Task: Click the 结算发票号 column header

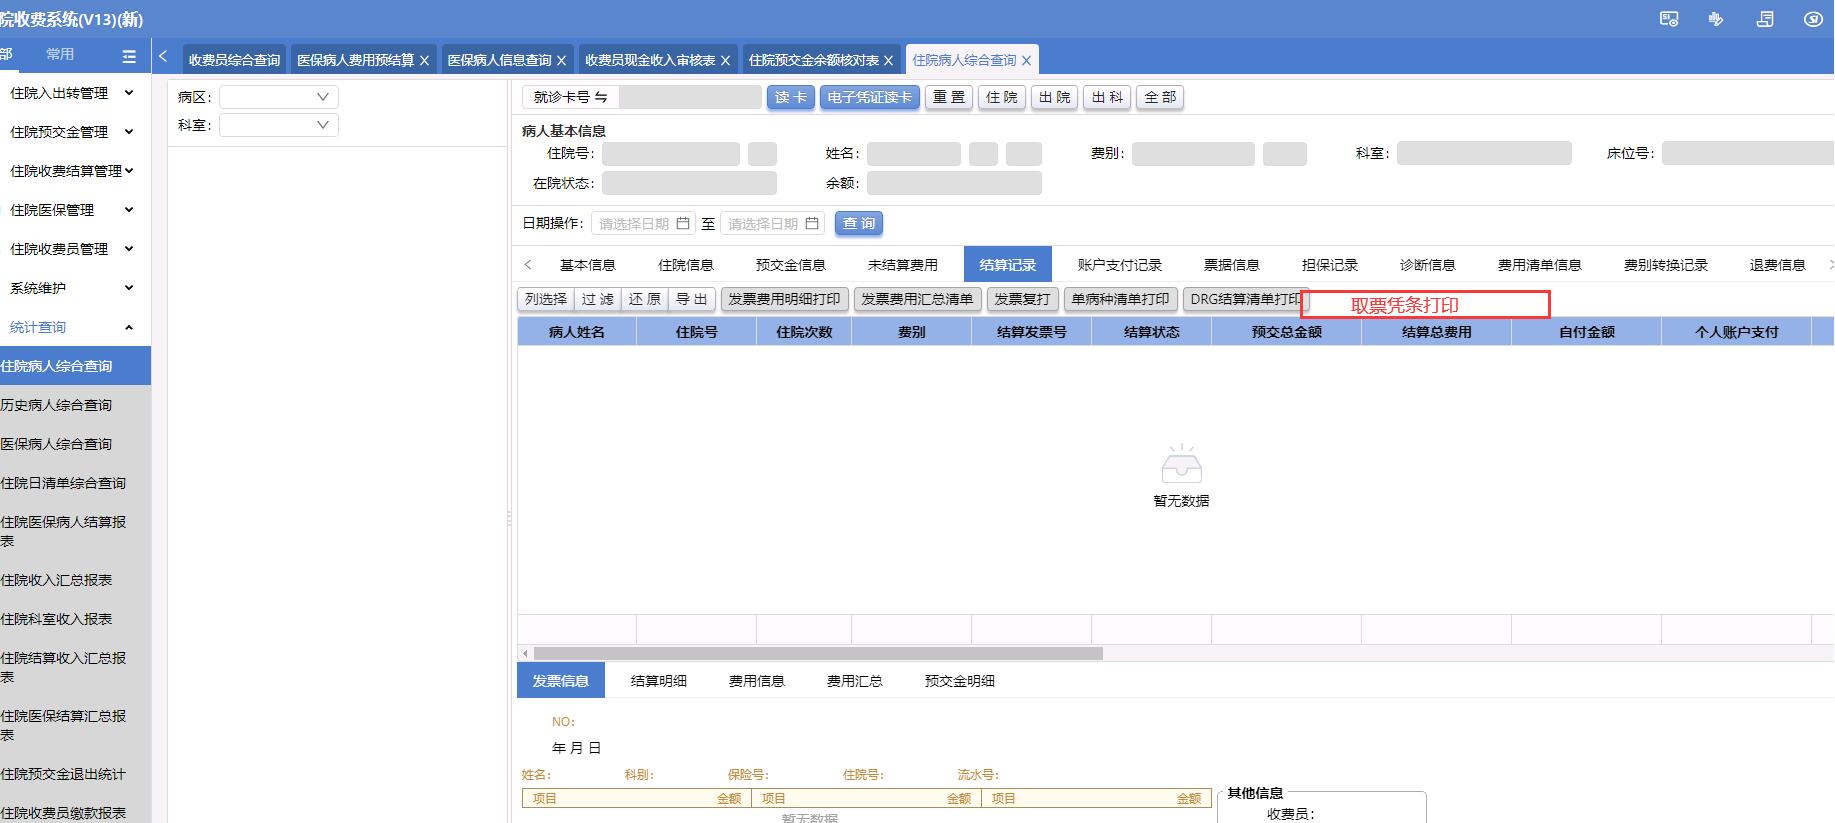Action: (x=1031, y=332)
